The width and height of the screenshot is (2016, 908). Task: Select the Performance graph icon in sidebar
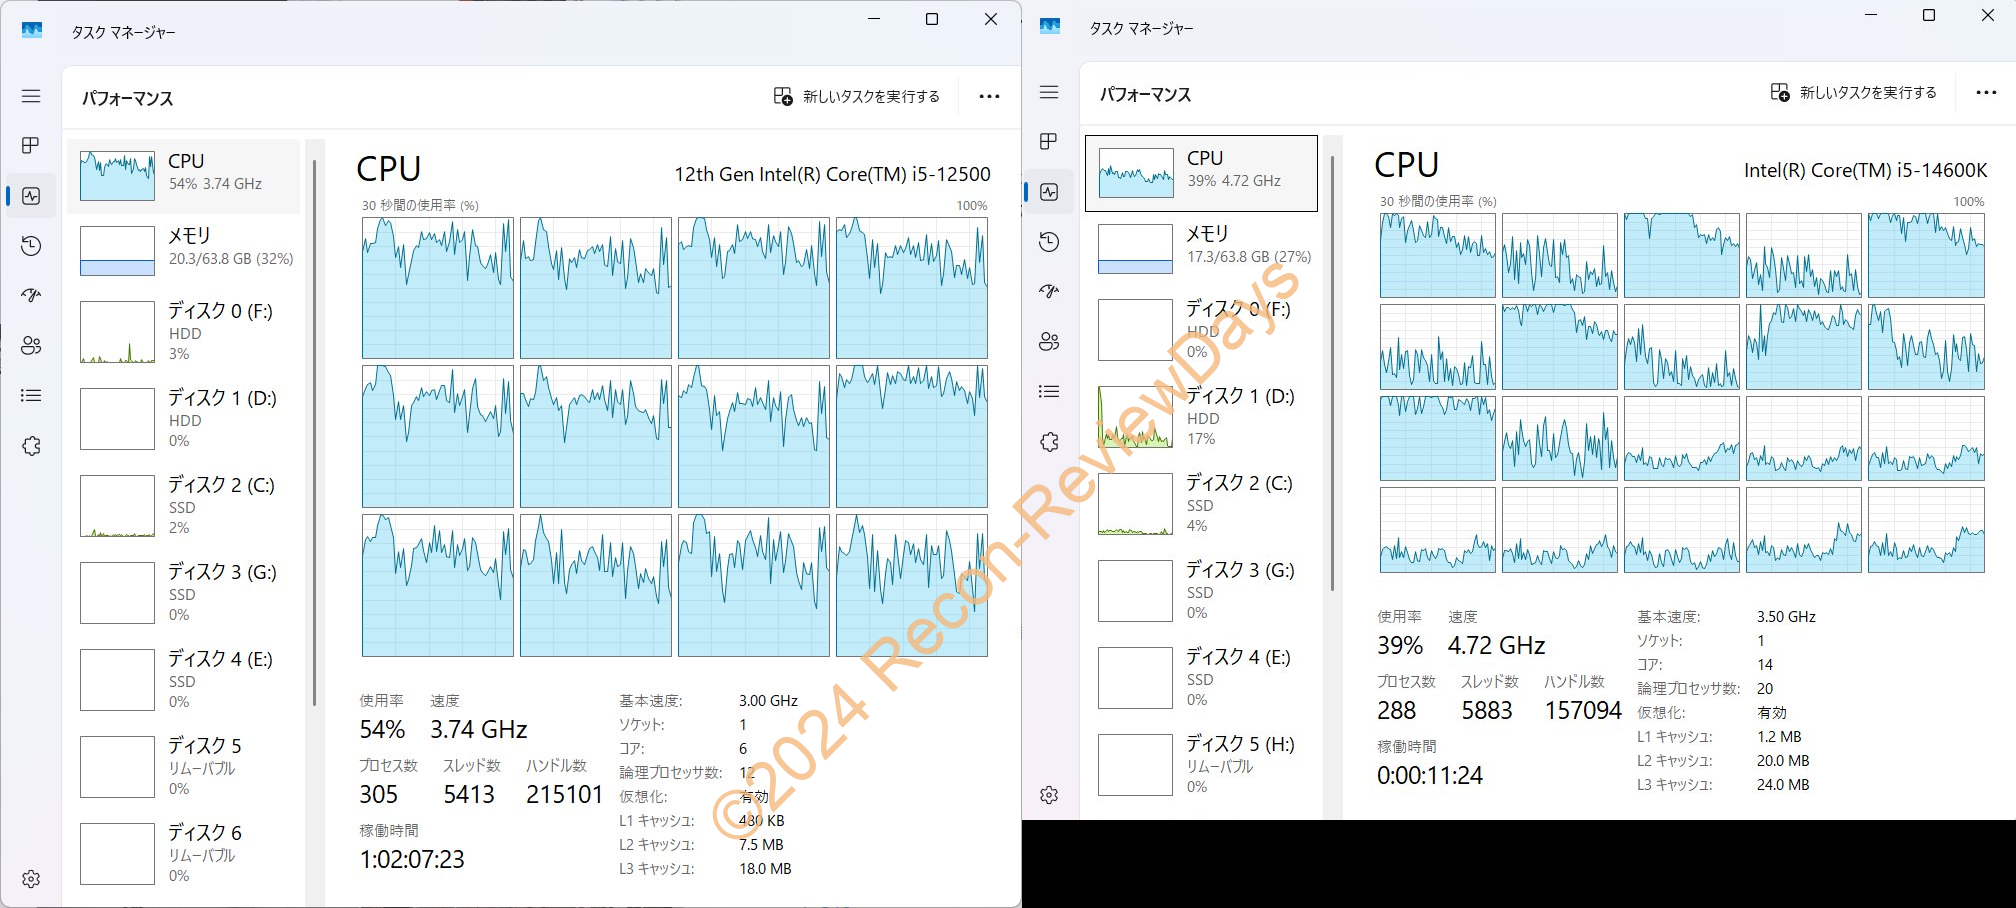tap(31, 196)
